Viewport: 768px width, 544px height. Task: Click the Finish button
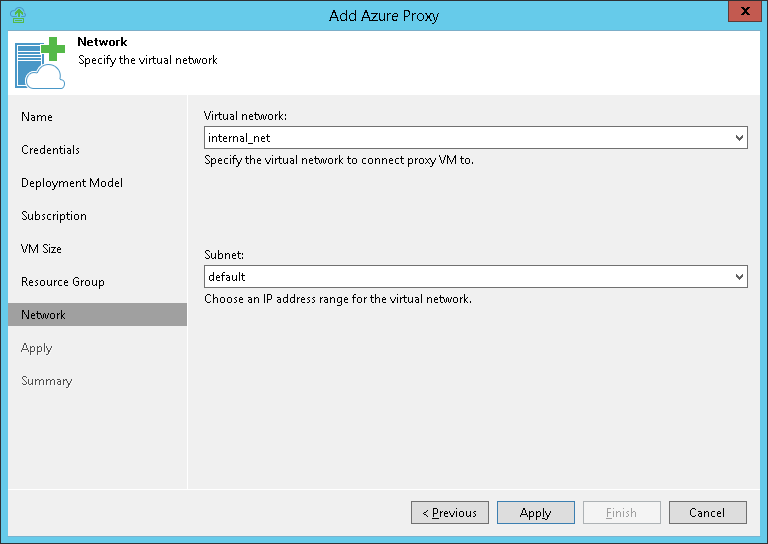tap(621, 513)
